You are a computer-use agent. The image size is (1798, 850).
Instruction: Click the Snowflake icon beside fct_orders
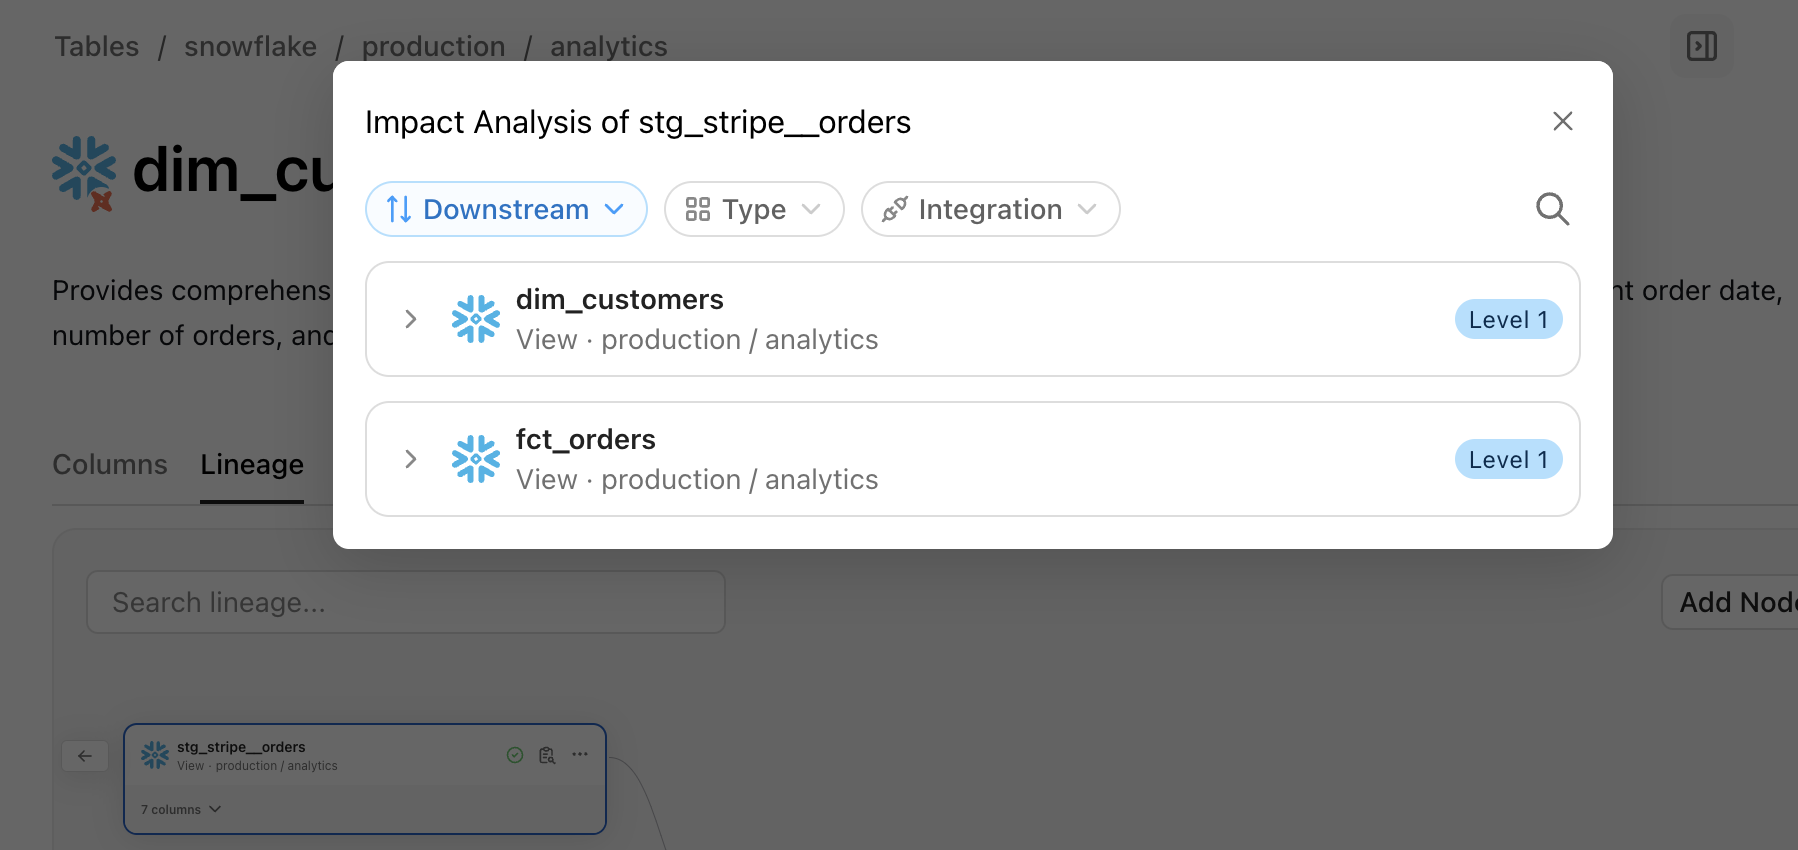(x=475, y=459)
